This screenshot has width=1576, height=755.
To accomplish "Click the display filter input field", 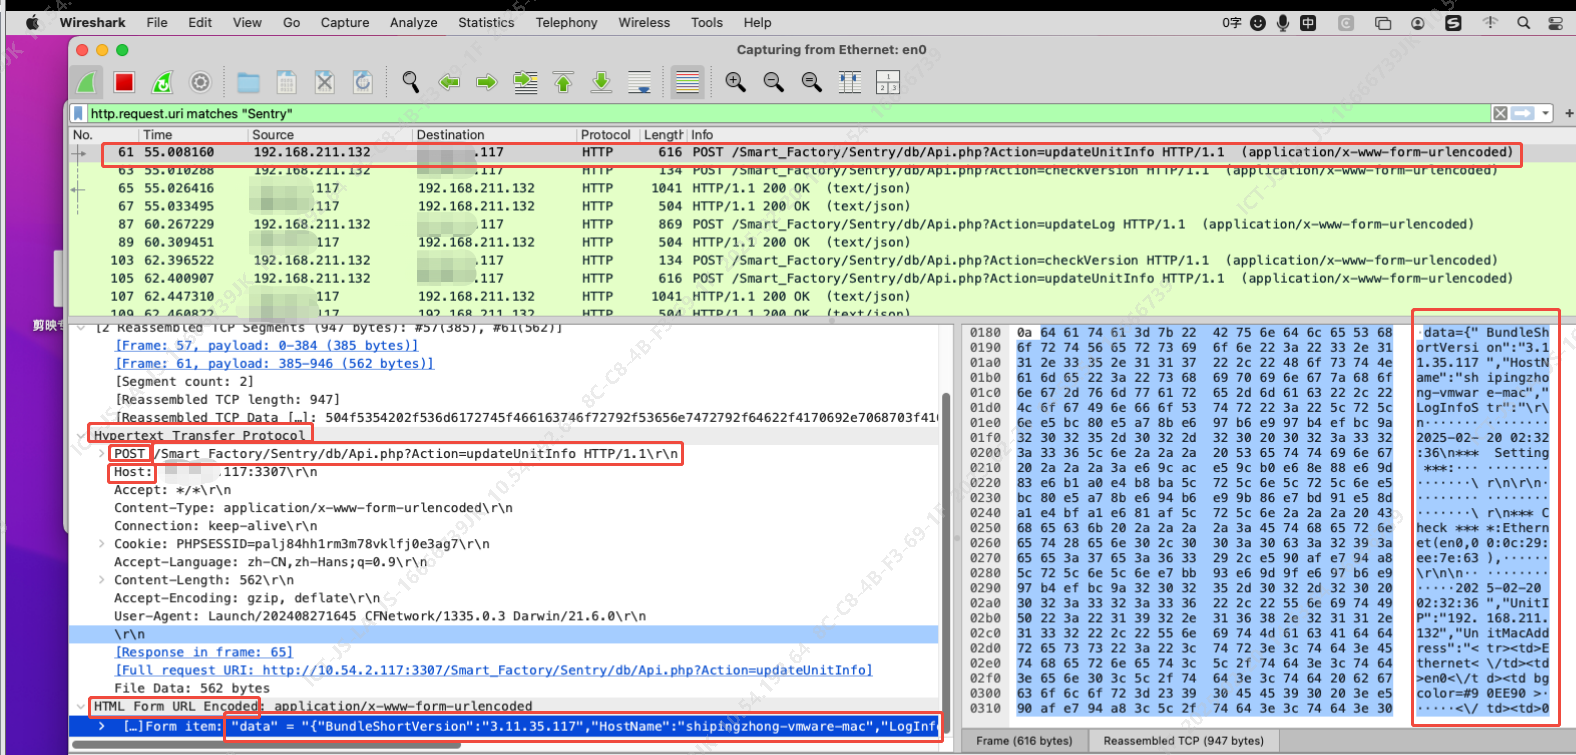I will click(x=788, y=114).
